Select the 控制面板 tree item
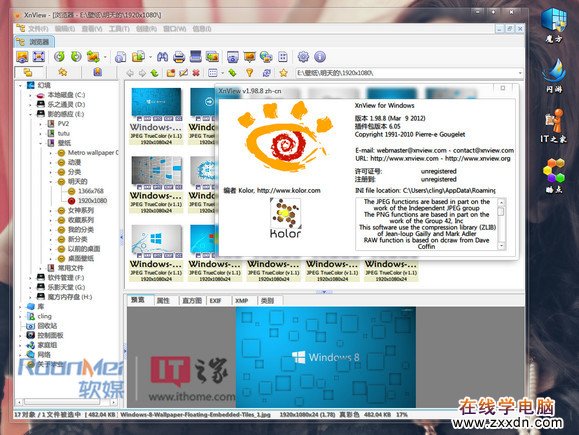The width and height of the screenshot is (579, 435). click(x=51, y=335)
